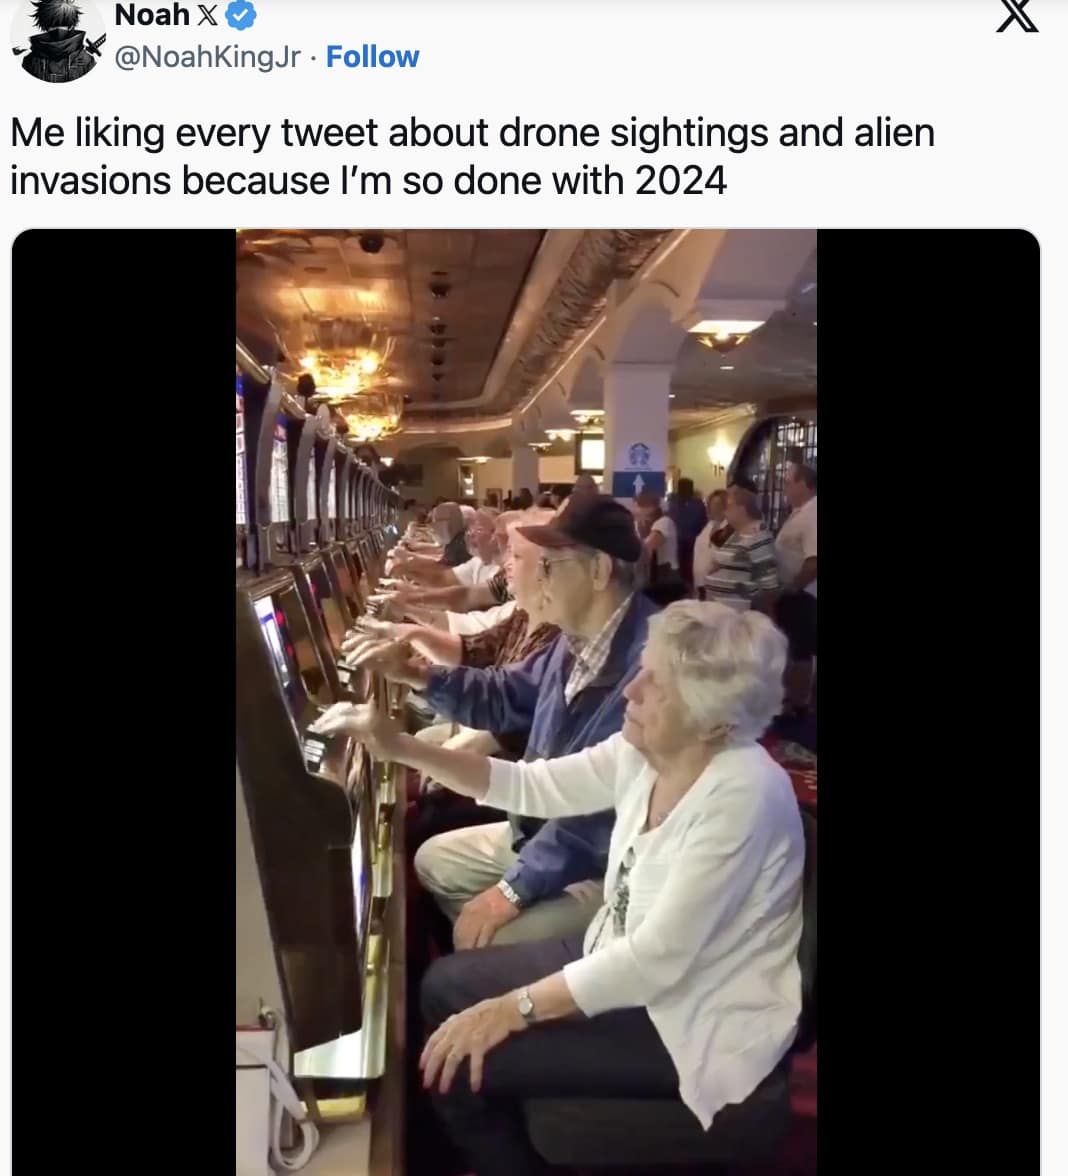
Task: Select the word 2024 in the tweet
Action: click(x=680, y=181)
